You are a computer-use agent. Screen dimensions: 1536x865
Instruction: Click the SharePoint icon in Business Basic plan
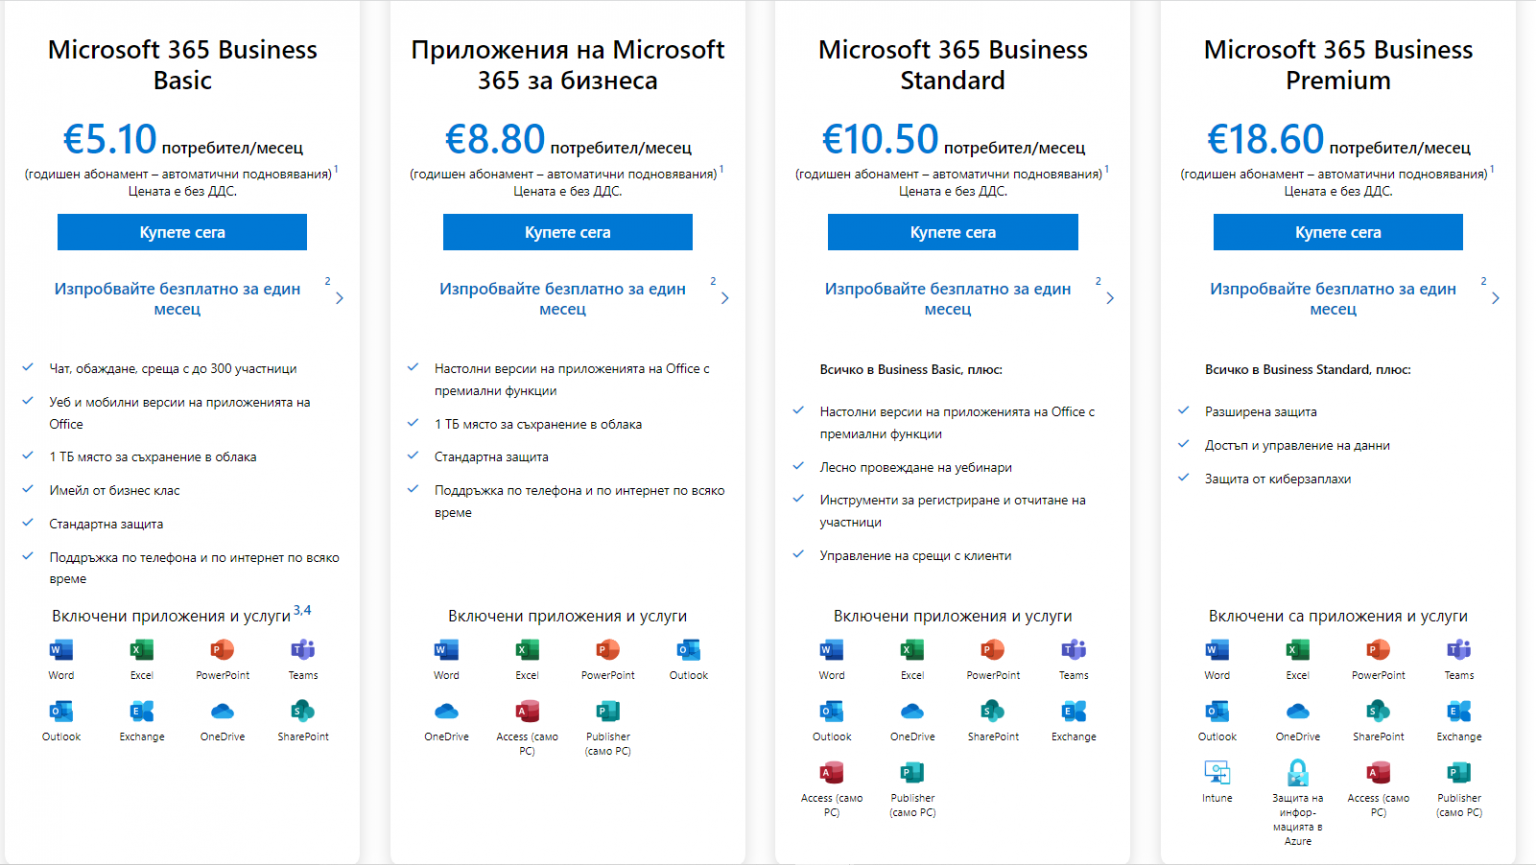point(303,712)
